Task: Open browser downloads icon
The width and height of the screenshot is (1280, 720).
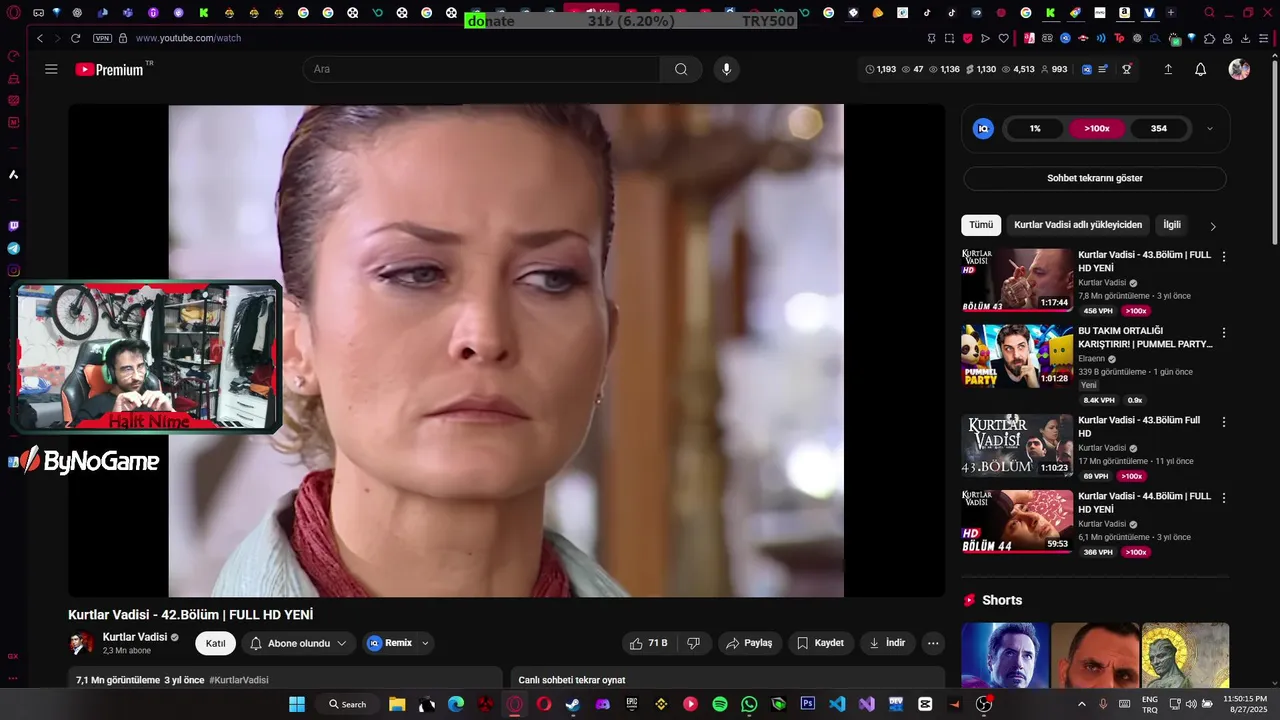Action: (x=1246, y=38)
